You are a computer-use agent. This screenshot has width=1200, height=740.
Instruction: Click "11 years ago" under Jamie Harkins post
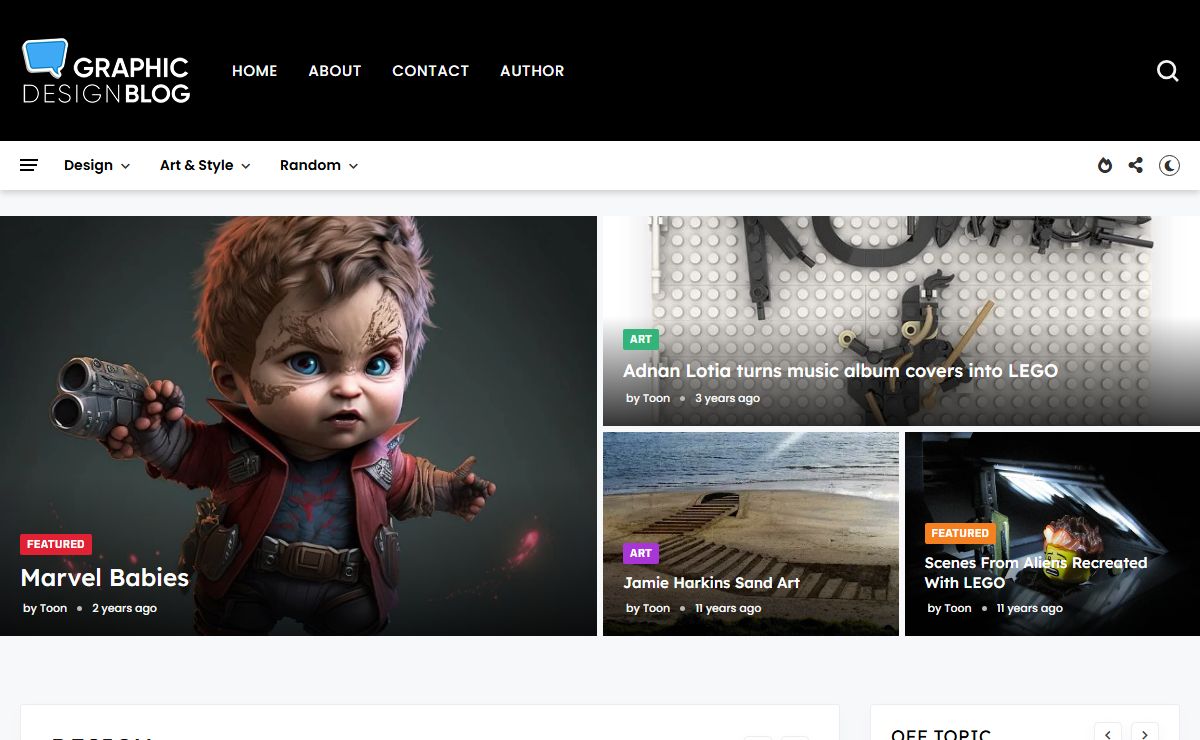coord(728,608)
